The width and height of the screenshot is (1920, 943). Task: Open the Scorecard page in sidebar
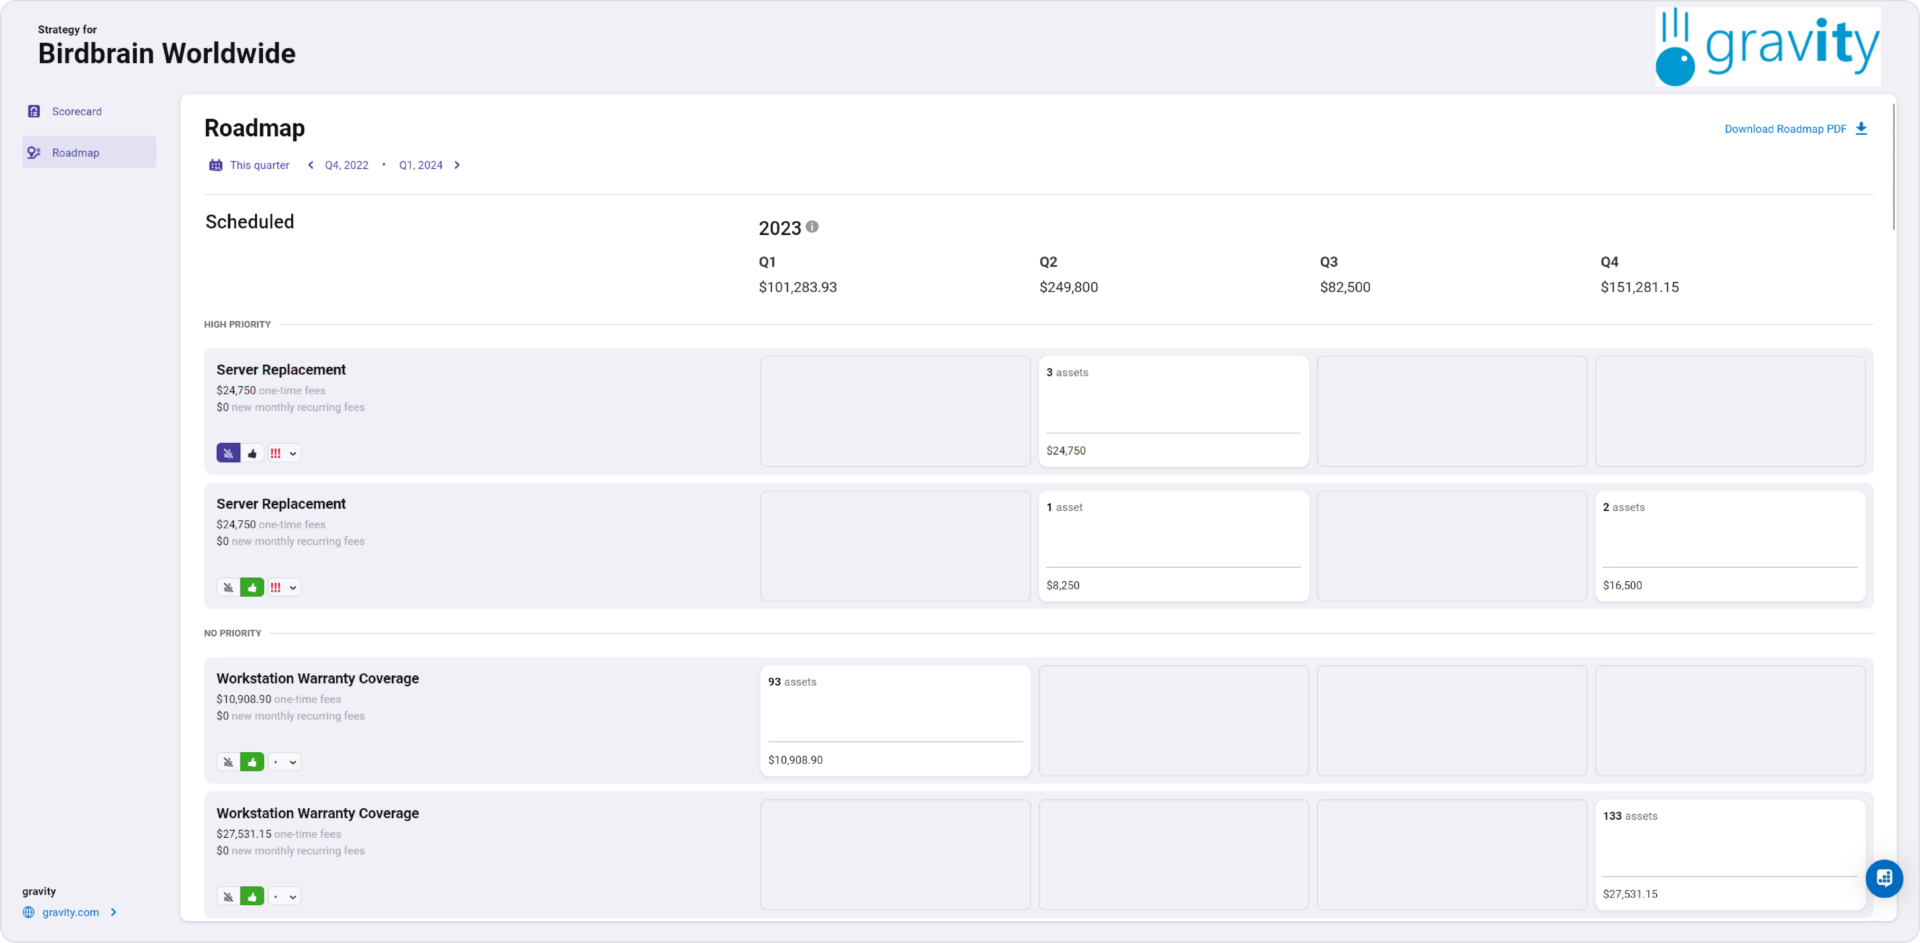(x=76, y=112)
